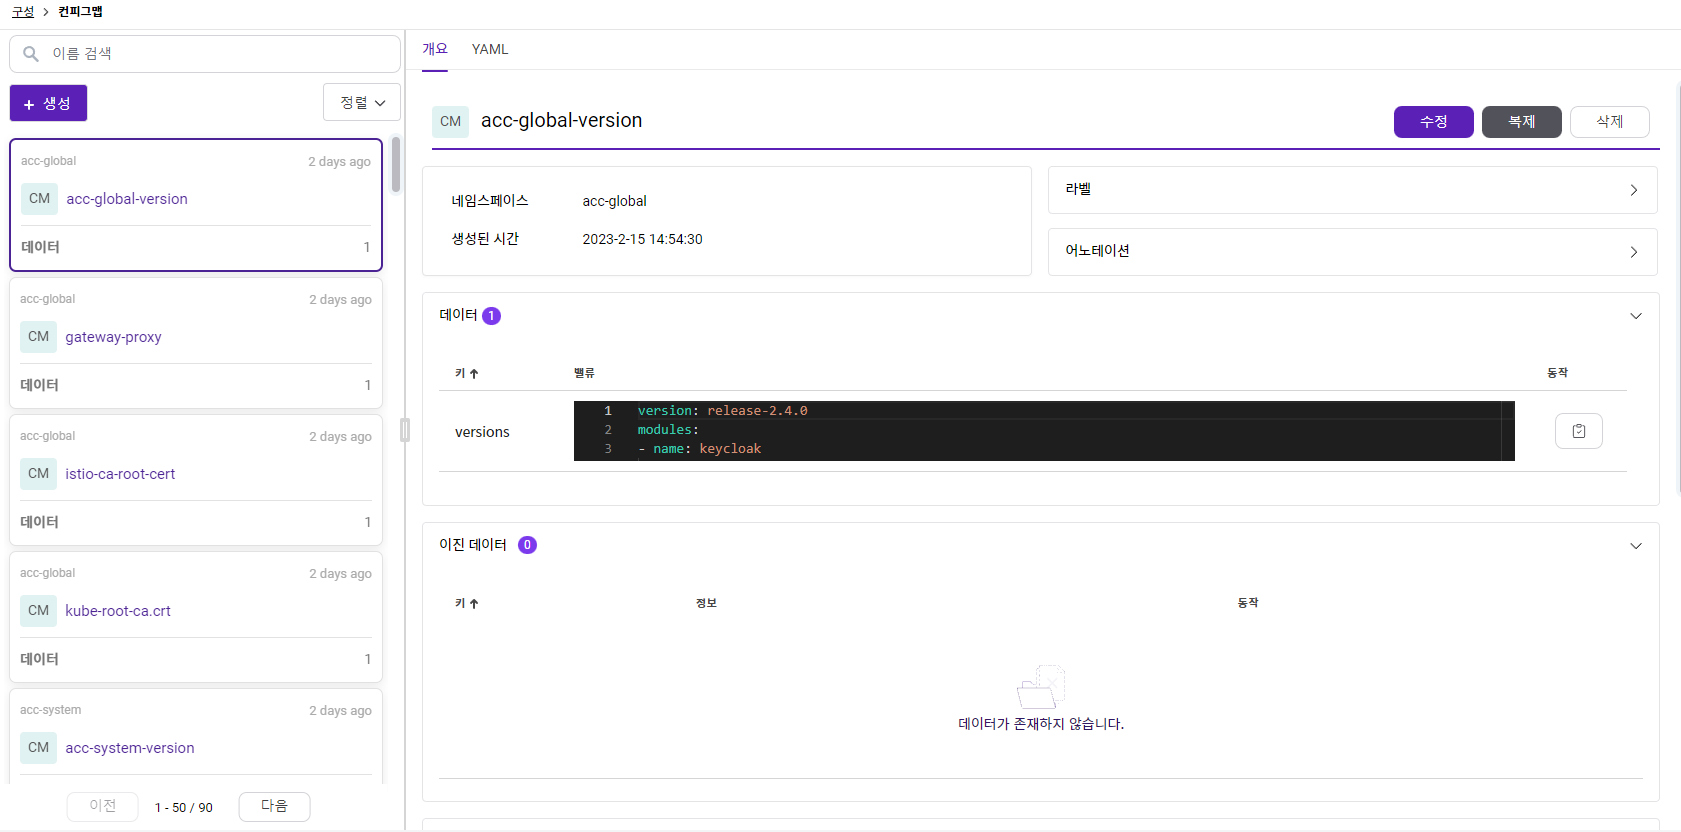
Task: Click the 복제 duplicate button
Action: [1521, 122]
